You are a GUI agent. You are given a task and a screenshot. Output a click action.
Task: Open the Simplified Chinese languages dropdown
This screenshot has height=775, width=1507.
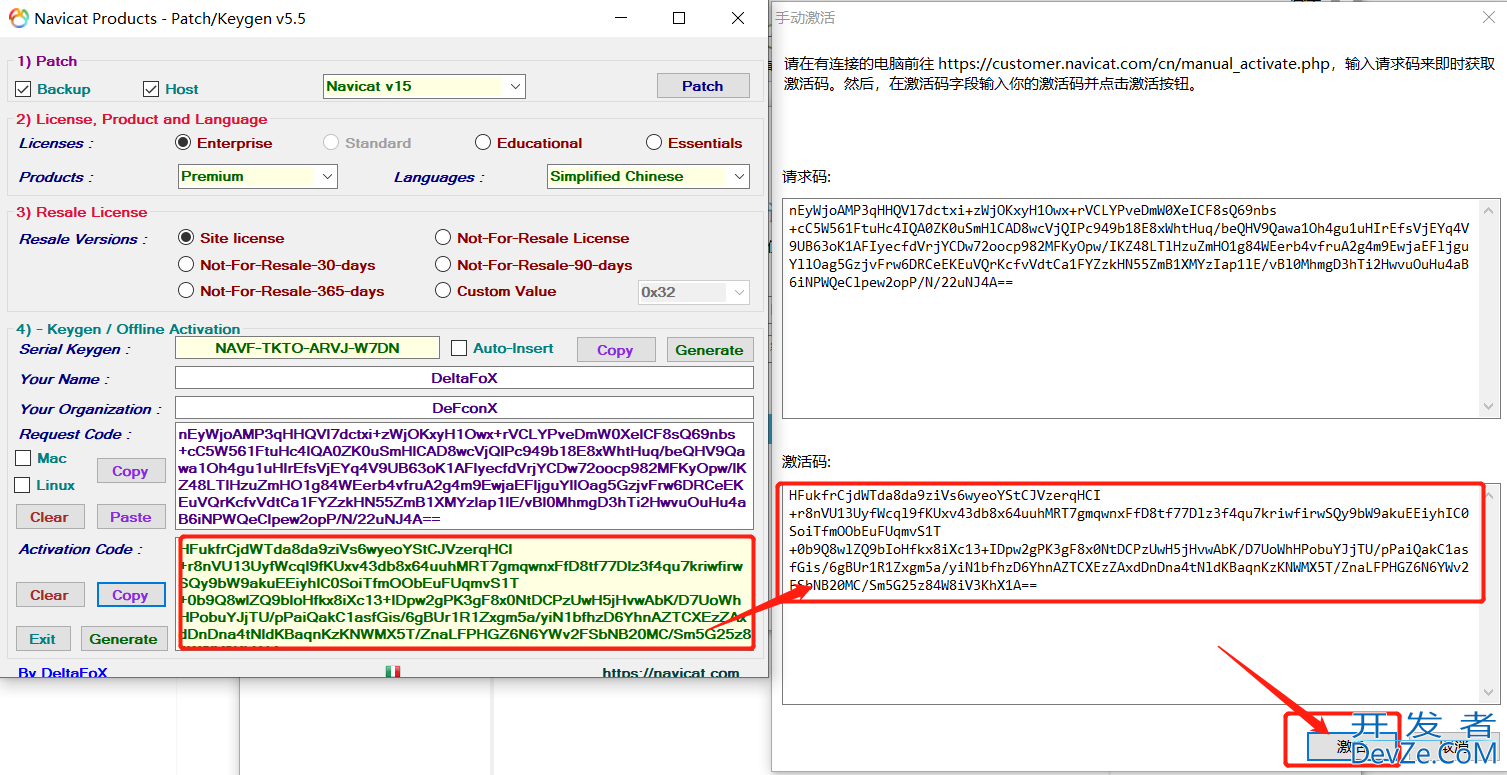pos(648,176)
